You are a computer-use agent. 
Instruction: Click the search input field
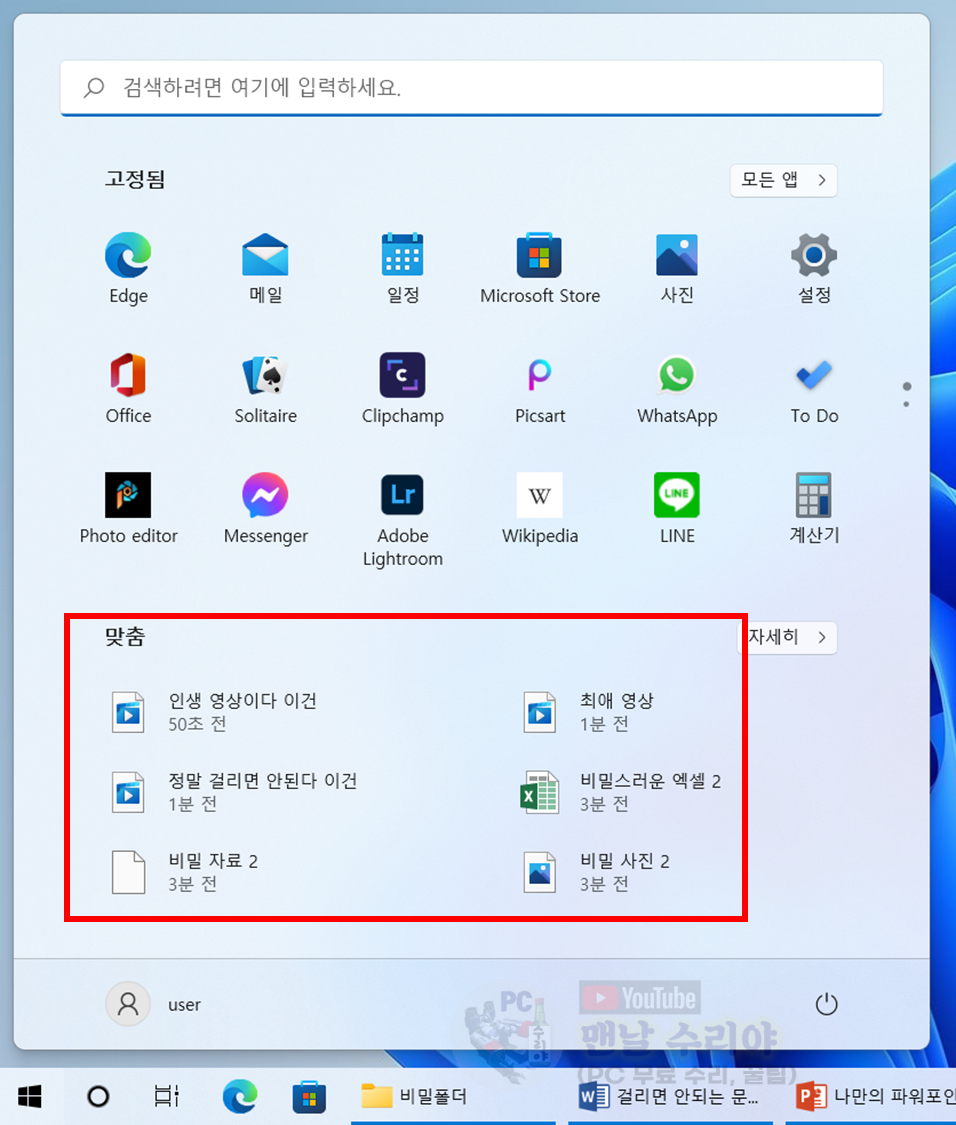pyautogui.click(x=472, y=88)
